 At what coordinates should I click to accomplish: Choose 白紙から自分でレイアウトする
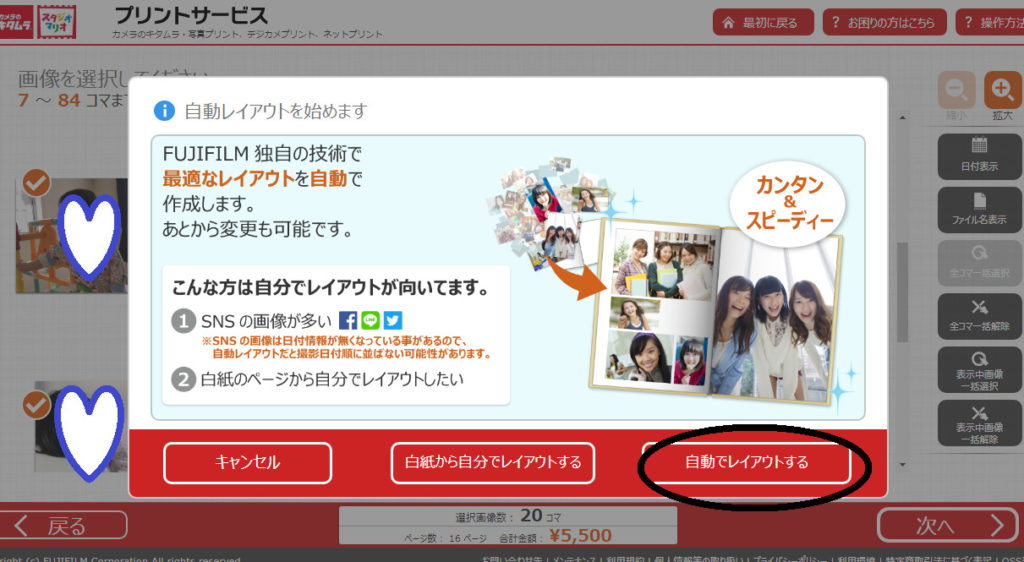(x=492, y=463)
